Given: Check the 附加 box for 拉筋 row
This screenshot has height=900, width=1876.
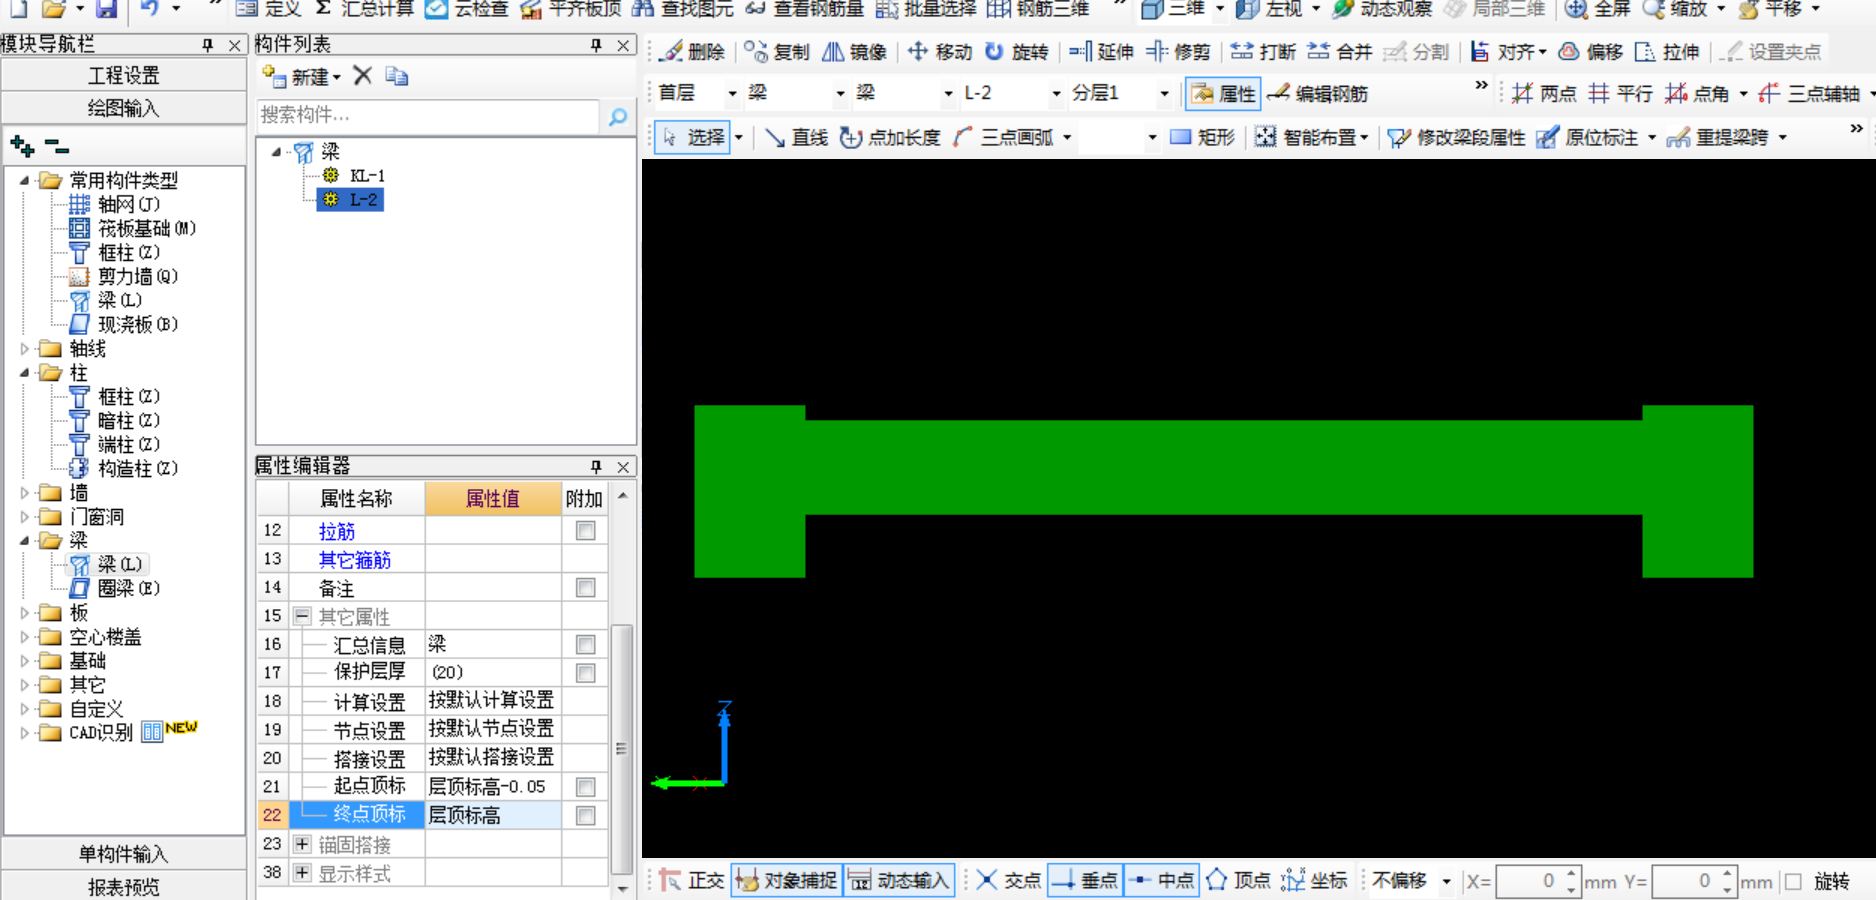Looking at the screenshot, I should tap(586, 531).
